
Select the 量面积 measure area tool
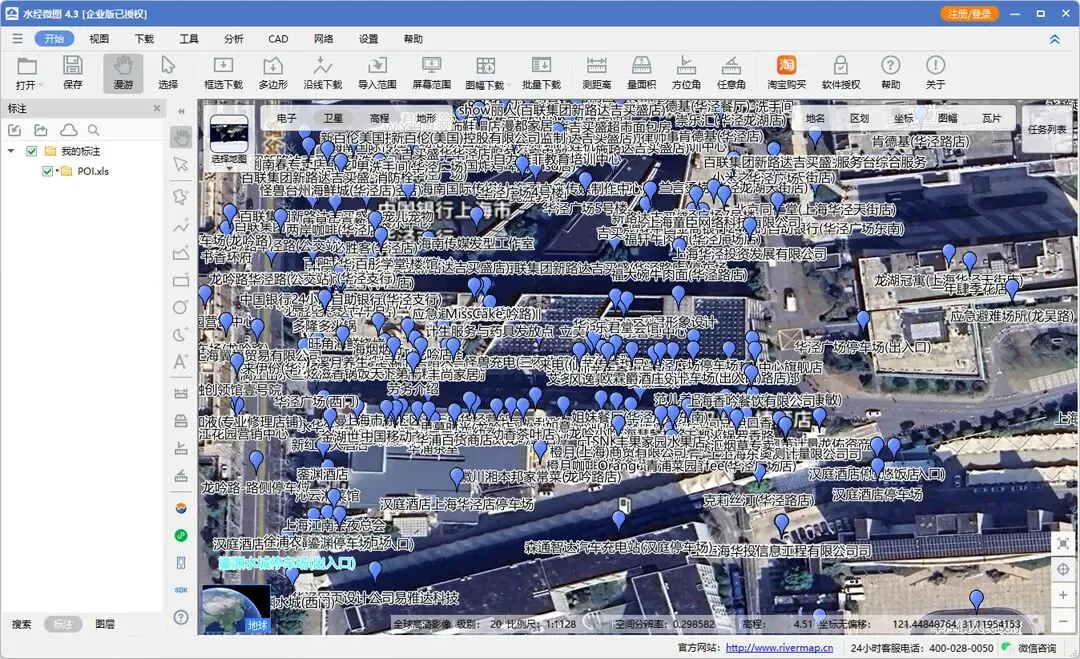pyautogui.click(x=641, y=73)
